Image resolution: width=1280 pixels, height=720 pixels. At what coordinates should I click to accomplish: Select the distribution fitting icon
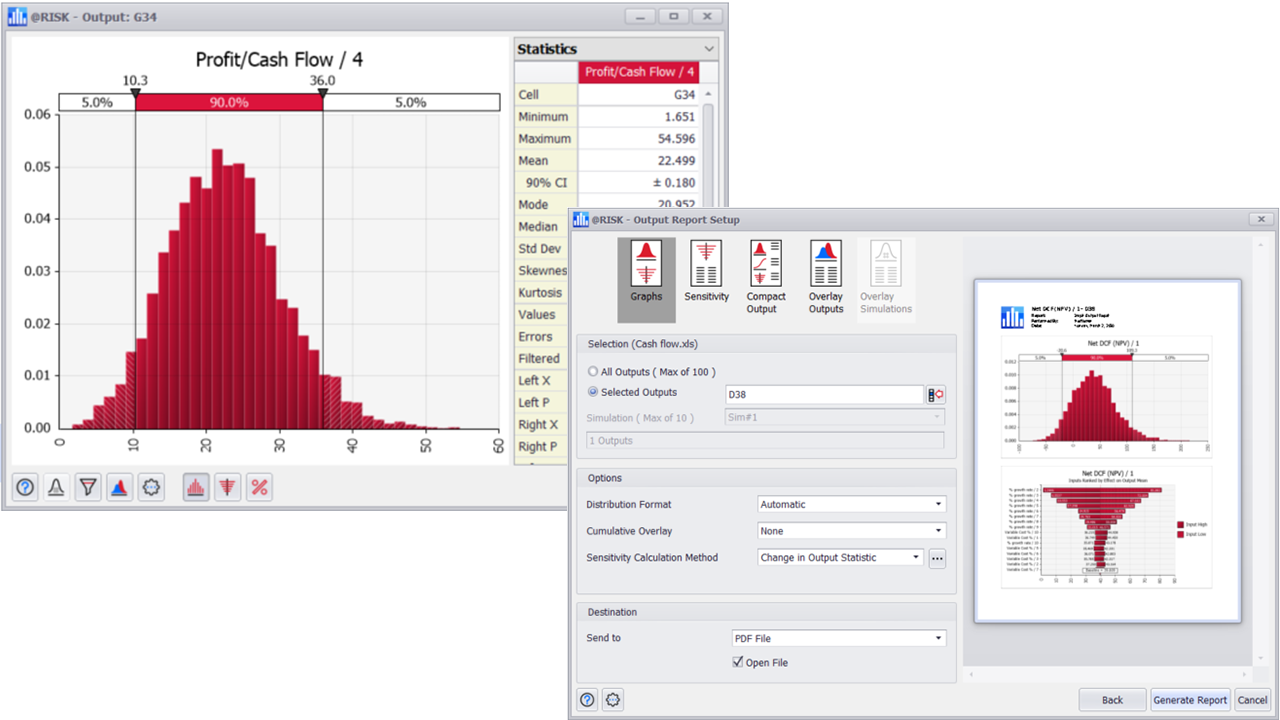[56, 487]
